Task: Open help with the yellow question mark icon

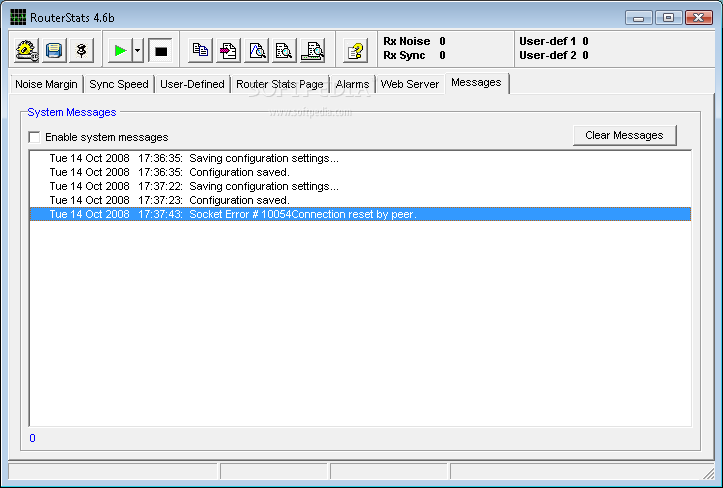Action: coord(356,50)
